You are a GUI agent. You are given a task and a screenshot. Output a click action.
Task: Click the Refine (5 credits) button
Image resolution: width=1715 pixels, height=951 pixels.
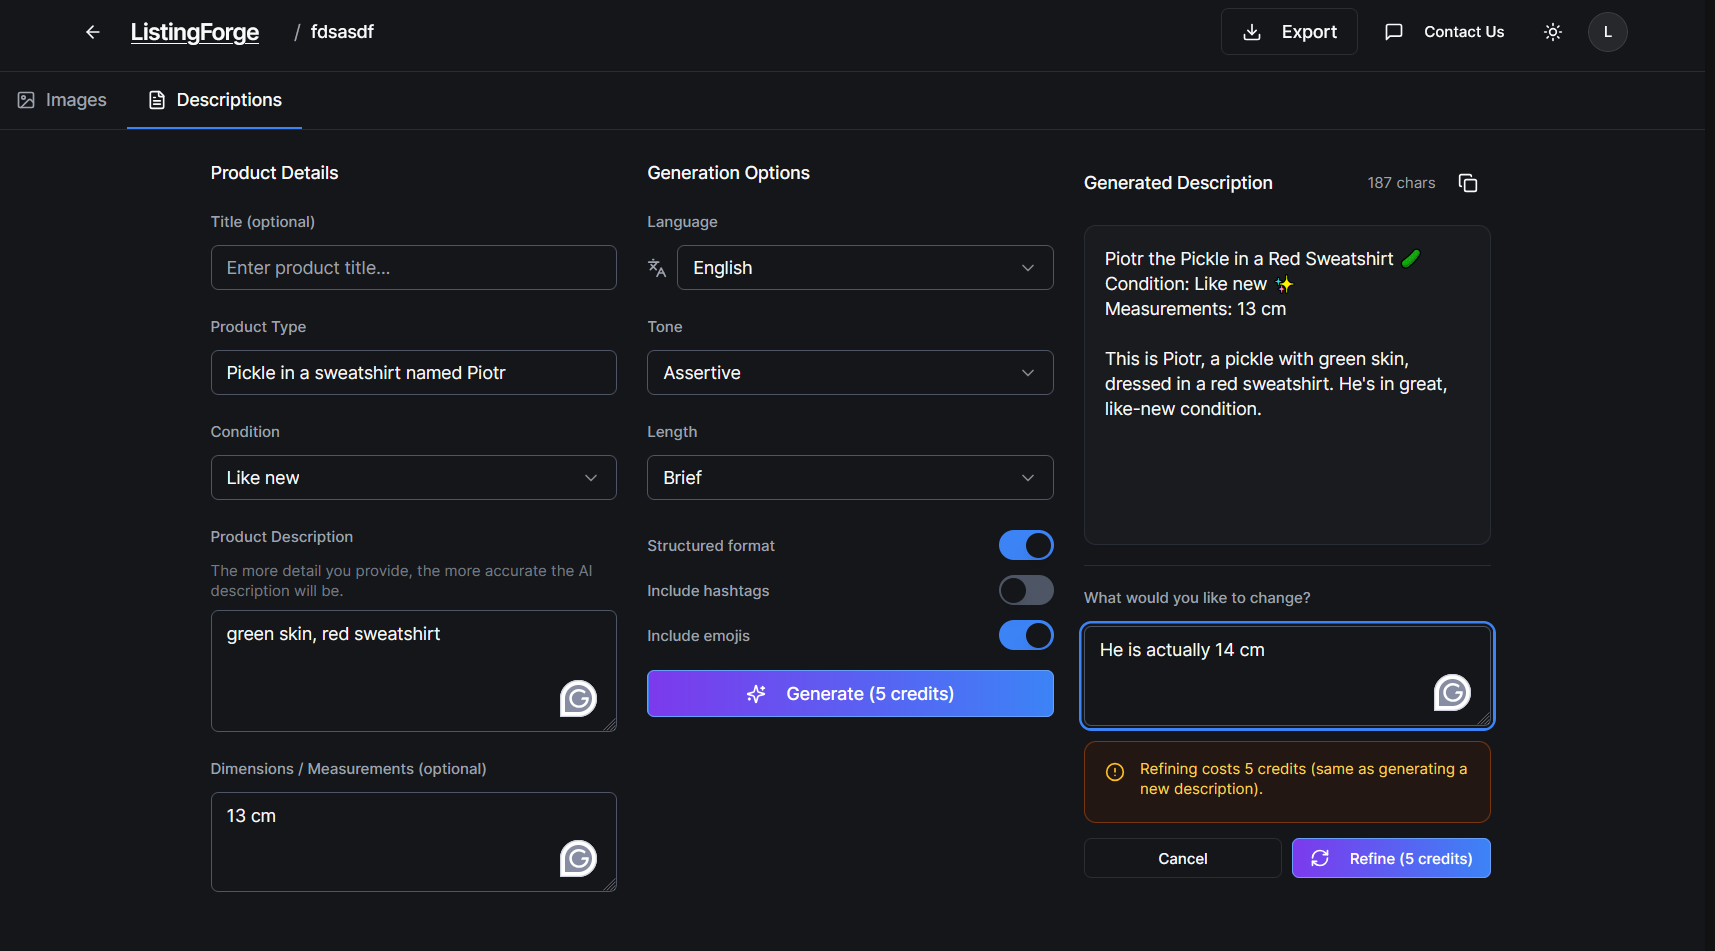tap(1390, 858)
